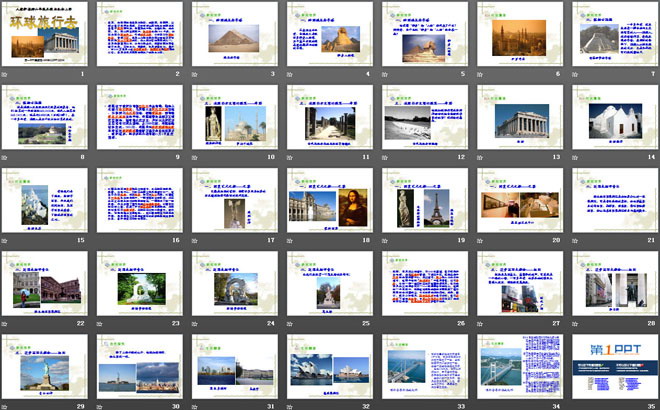Select text-only slide 26 thumbnail

pos(425,283)
